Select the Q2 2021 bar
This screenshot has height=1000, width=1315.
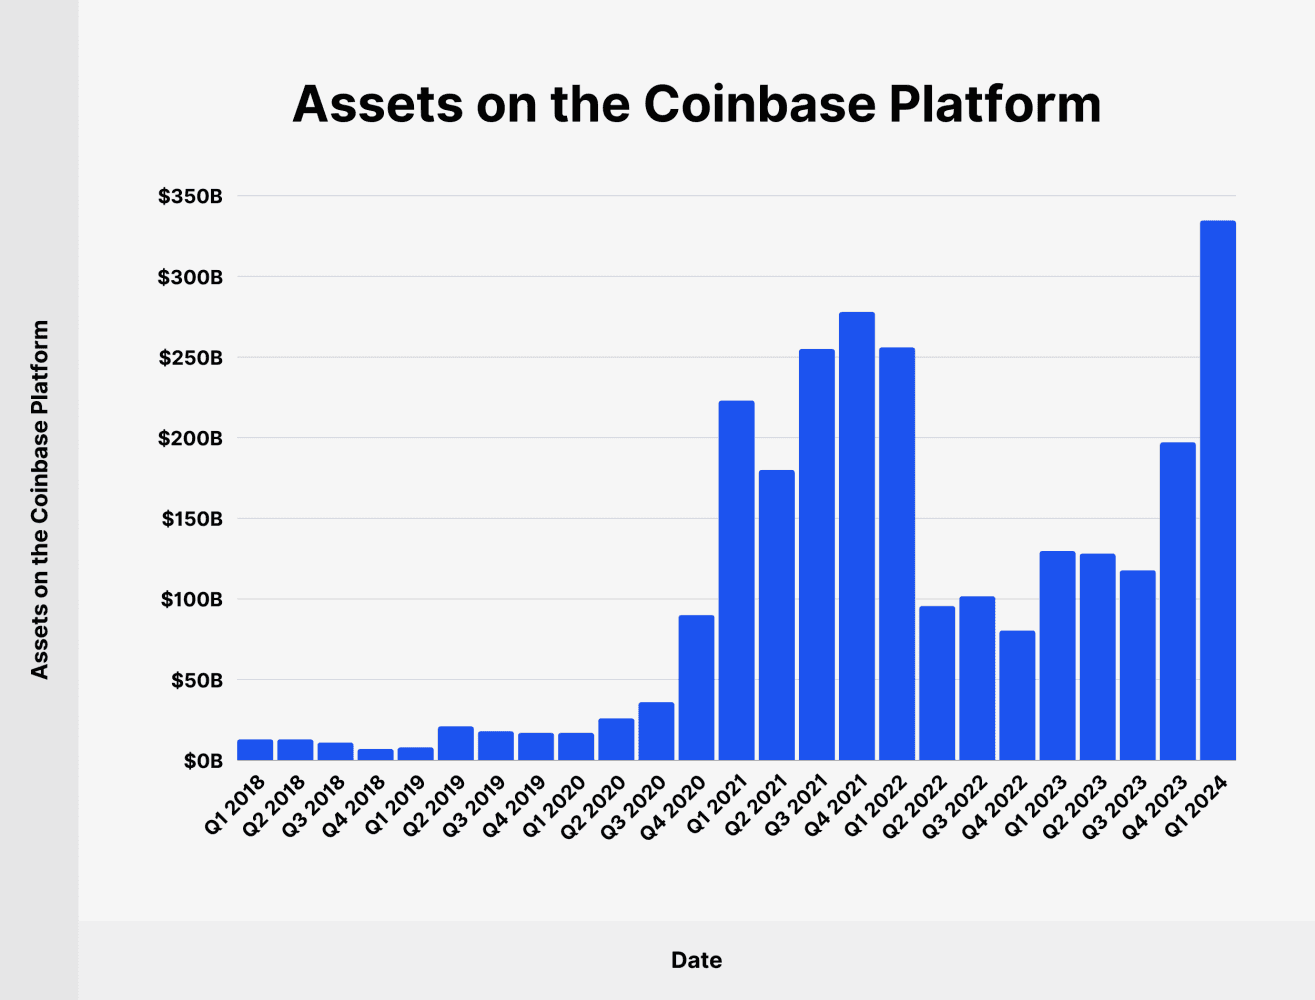coord(776,615)
